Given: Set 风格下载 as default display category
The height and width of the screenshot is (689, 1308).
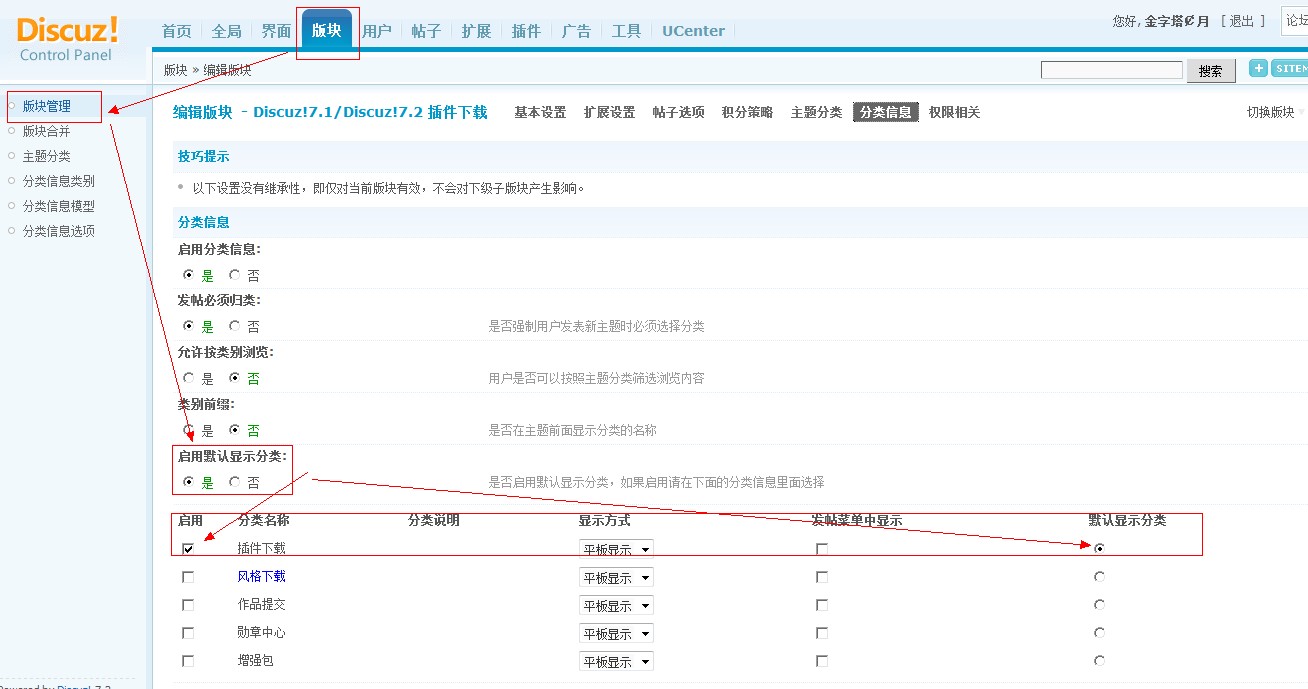Looking at the screenshot, I should pyautogui.click(x=1100, y=576).
